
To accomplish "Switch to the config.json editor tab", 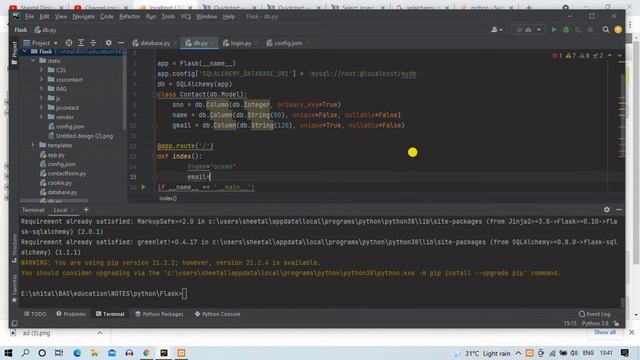I will 287,43.
